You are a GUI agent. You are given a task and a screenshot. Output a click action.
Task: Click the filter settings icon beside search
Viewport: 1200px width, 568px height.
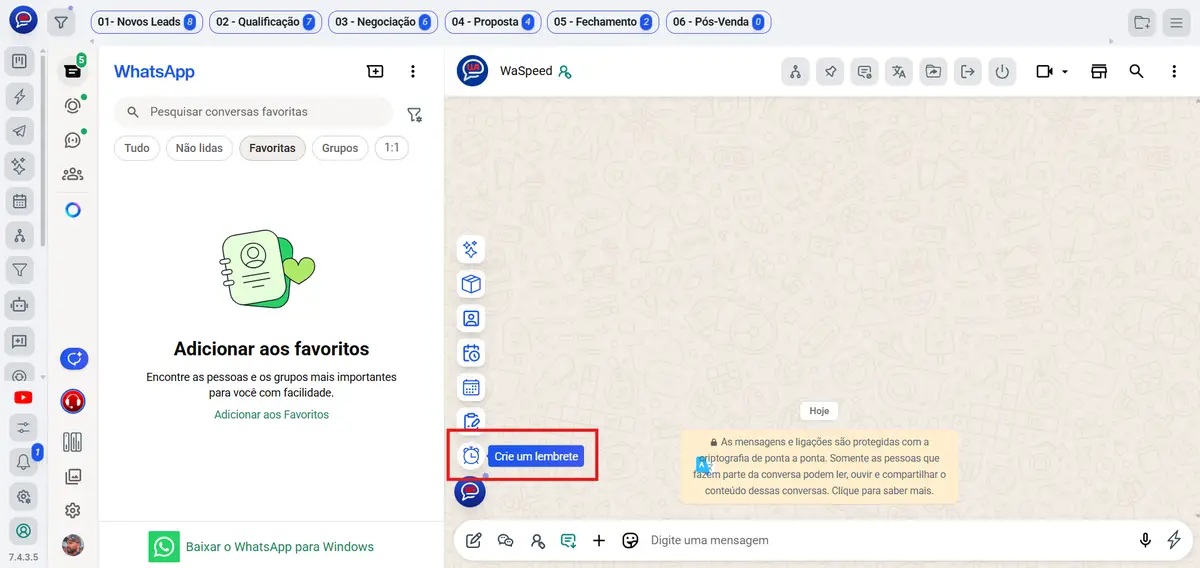point(414,114)
